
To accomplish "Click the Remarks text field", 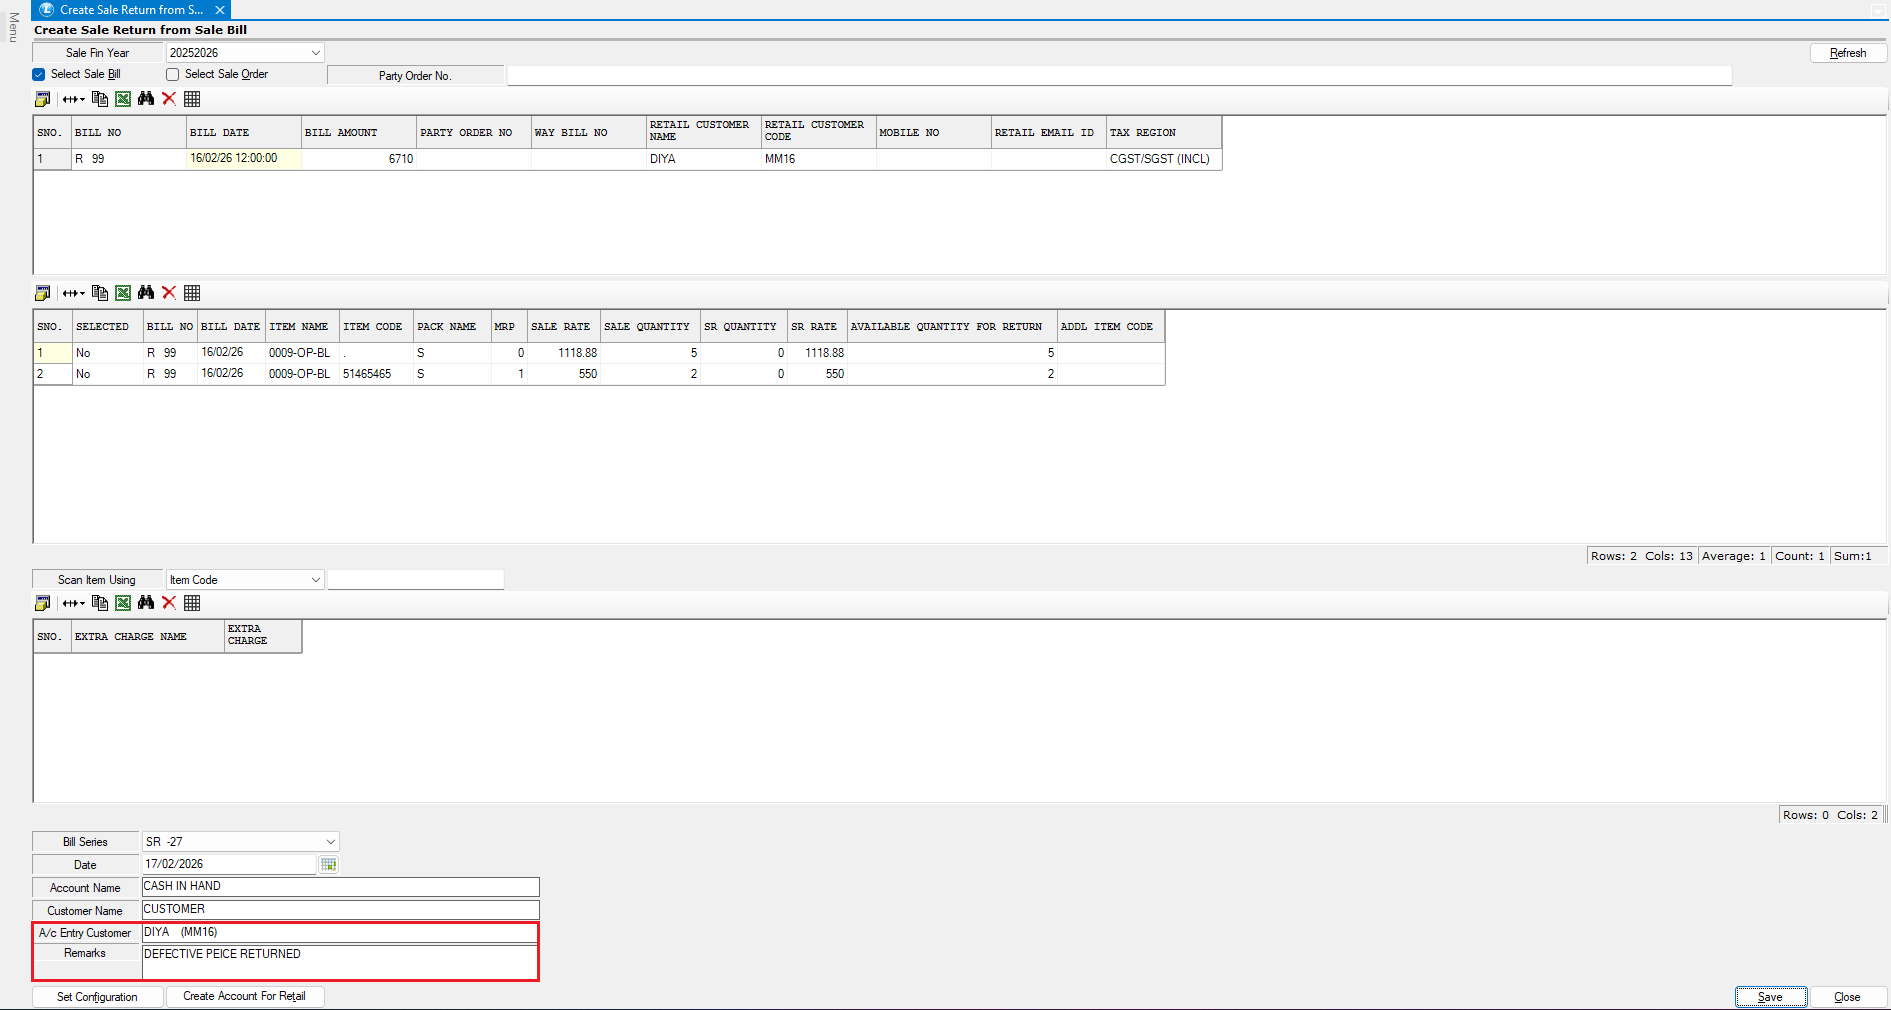I will [x=340, y=962].
